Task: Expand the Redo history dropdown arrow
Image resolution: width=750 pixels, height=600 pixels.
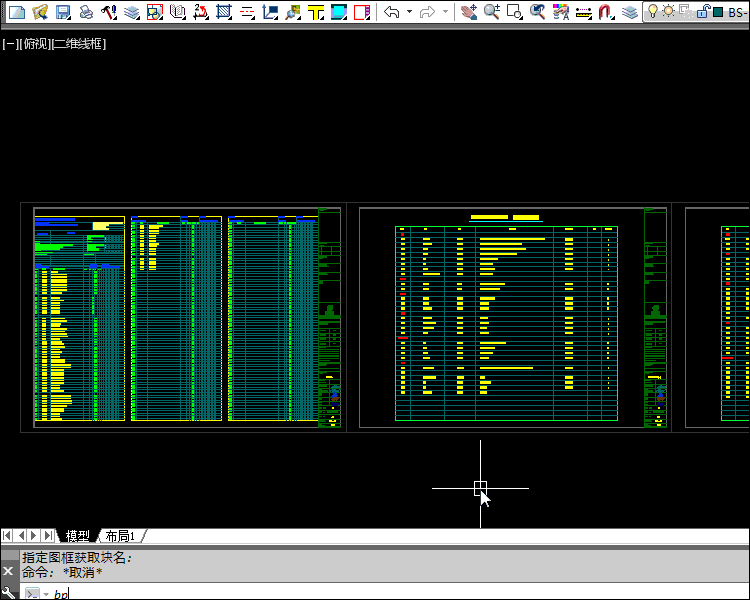Action: coord(445,12)
